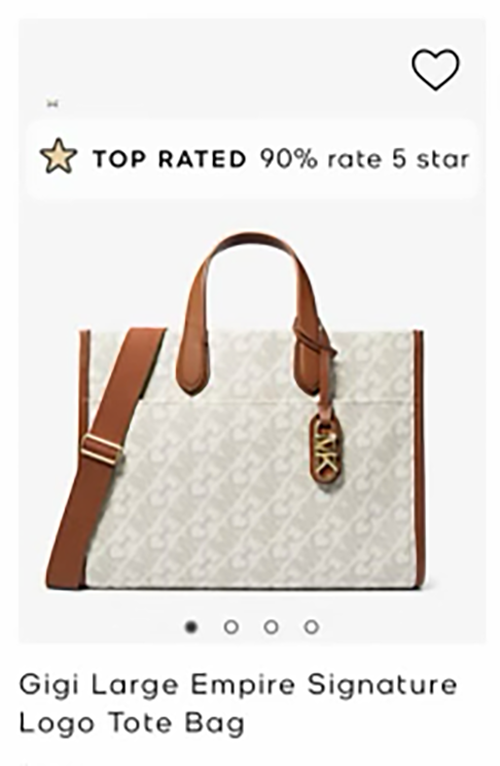500x766 pixels.
Task: Switch to the second image dot
Action: pos(231,627)
